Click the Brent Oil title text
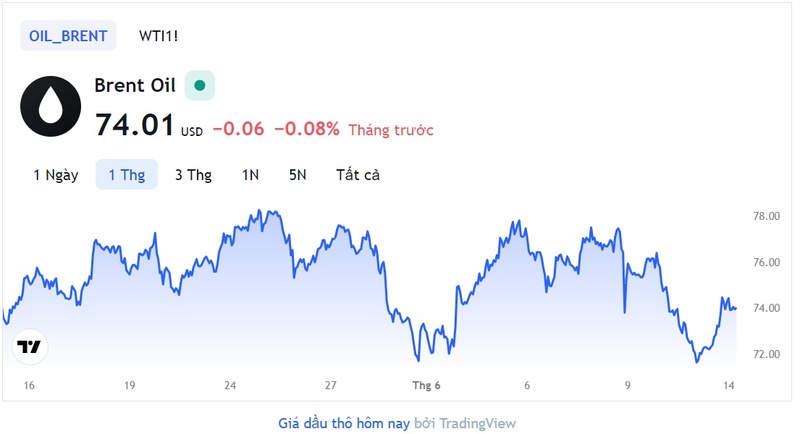The height and width of the screenshot is (434, 800). (135, 85)
